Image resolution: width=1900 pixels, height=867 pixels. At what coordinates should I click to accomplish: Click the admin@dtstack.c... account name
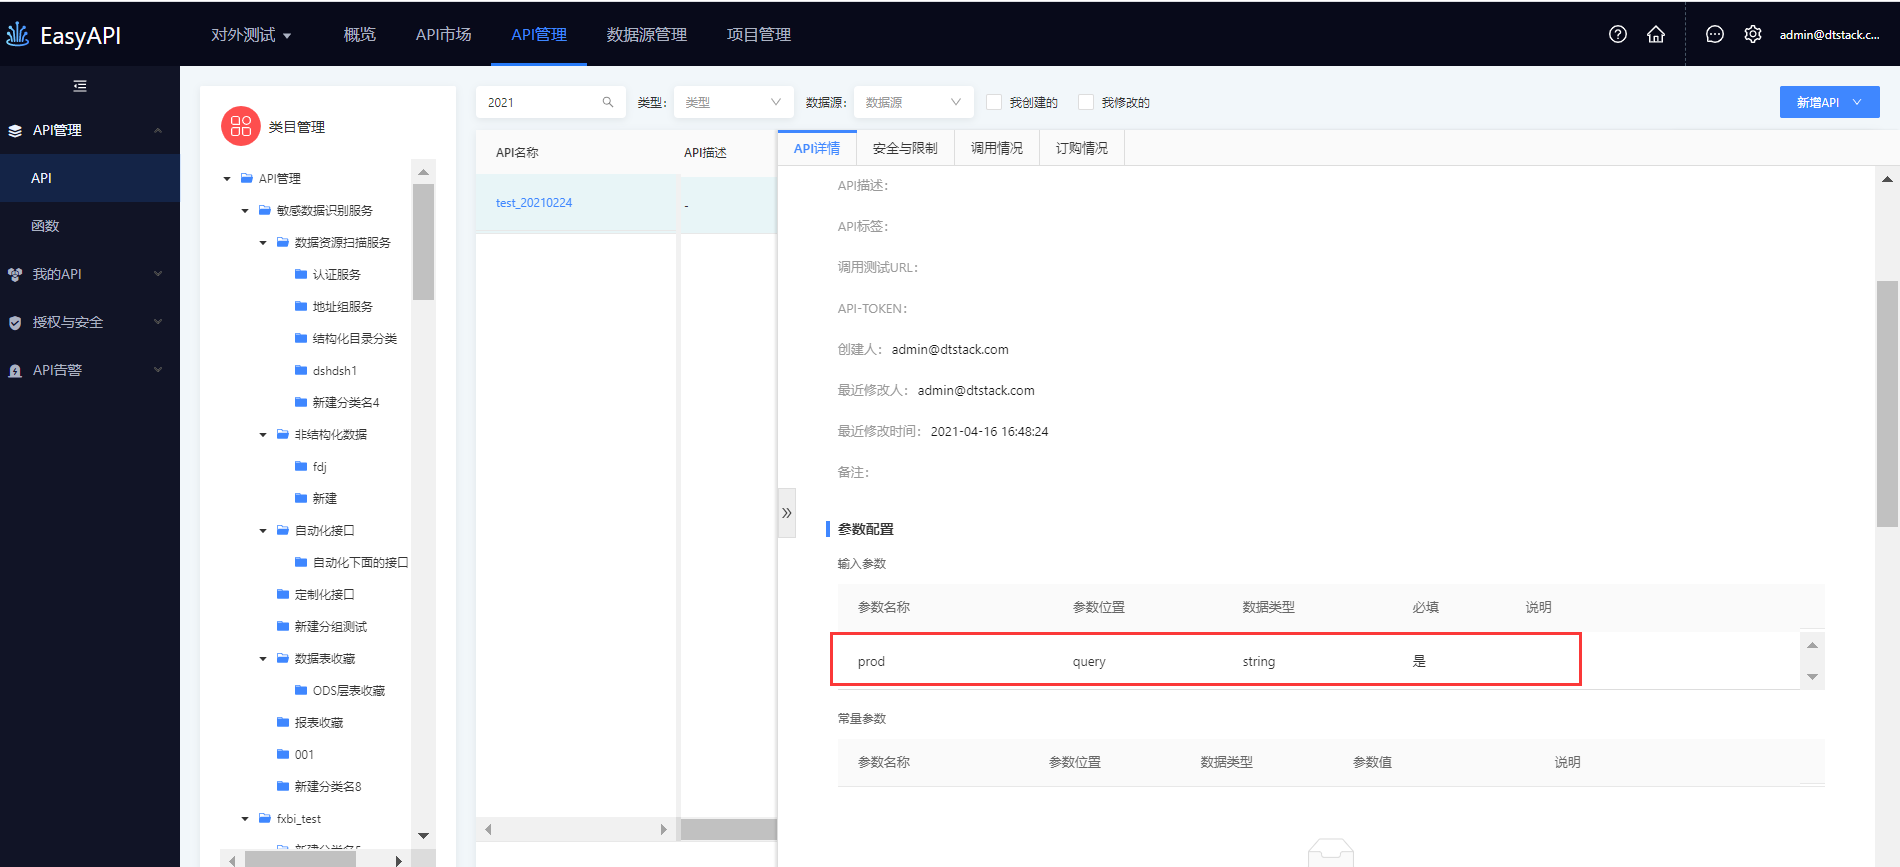click(x=1829, y=35)
